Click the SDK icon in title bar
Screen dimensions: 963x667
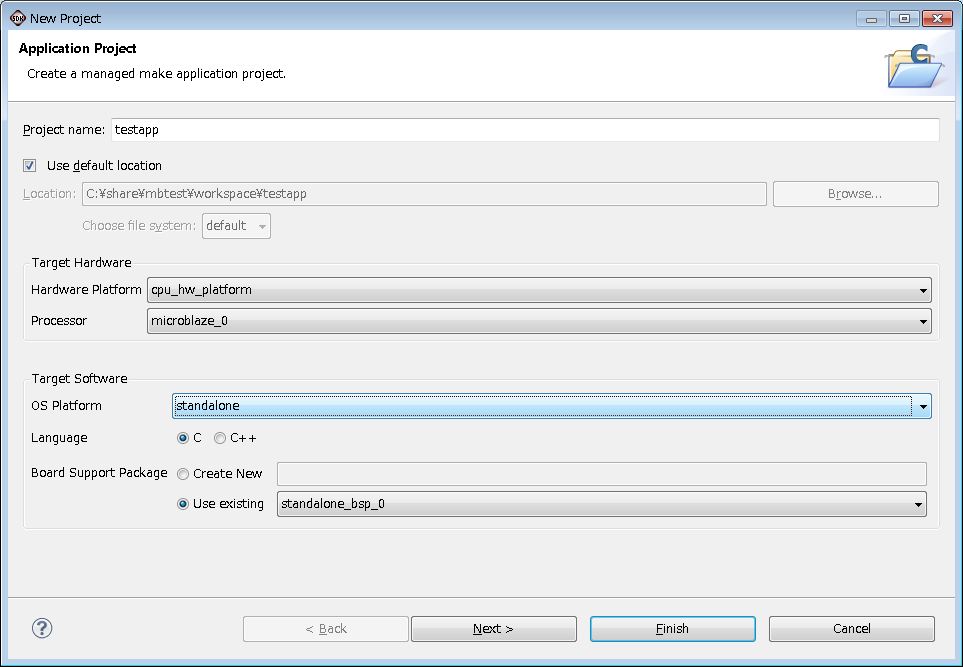(17, 18)
